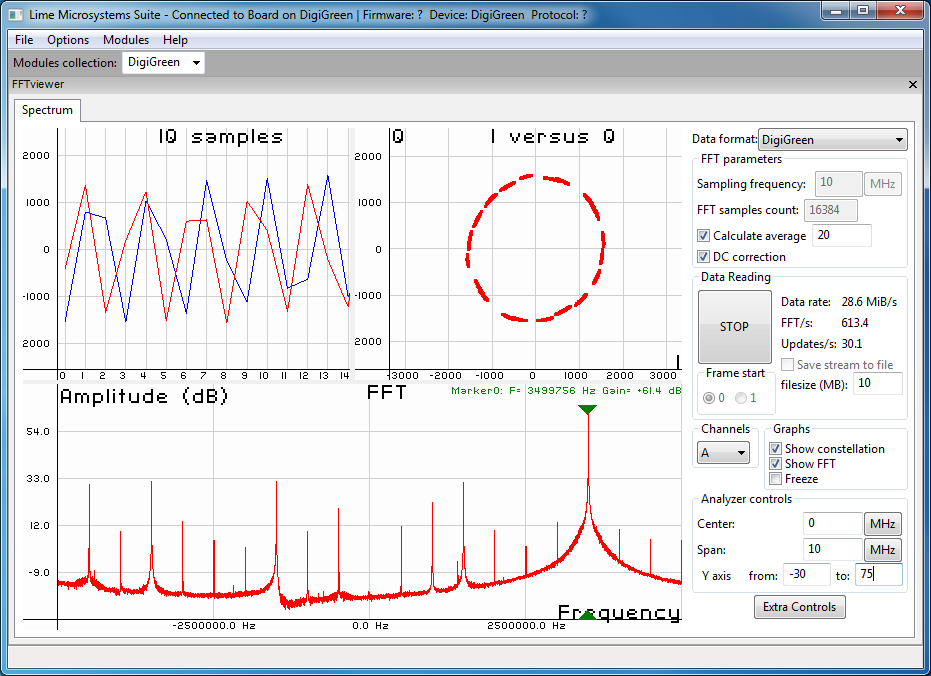This screenshot has height=676, width=931.
Task: Click the Data rate value 28.6 MiB/s
Action: click(x=869, y=301)
